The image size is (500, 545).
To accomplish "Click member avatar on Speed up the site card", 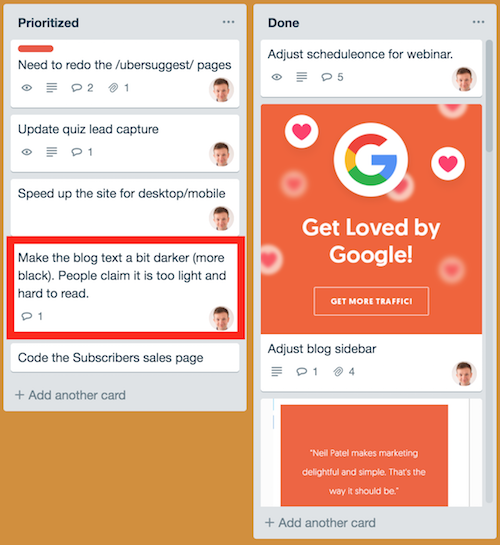I will tap(221, 218).
